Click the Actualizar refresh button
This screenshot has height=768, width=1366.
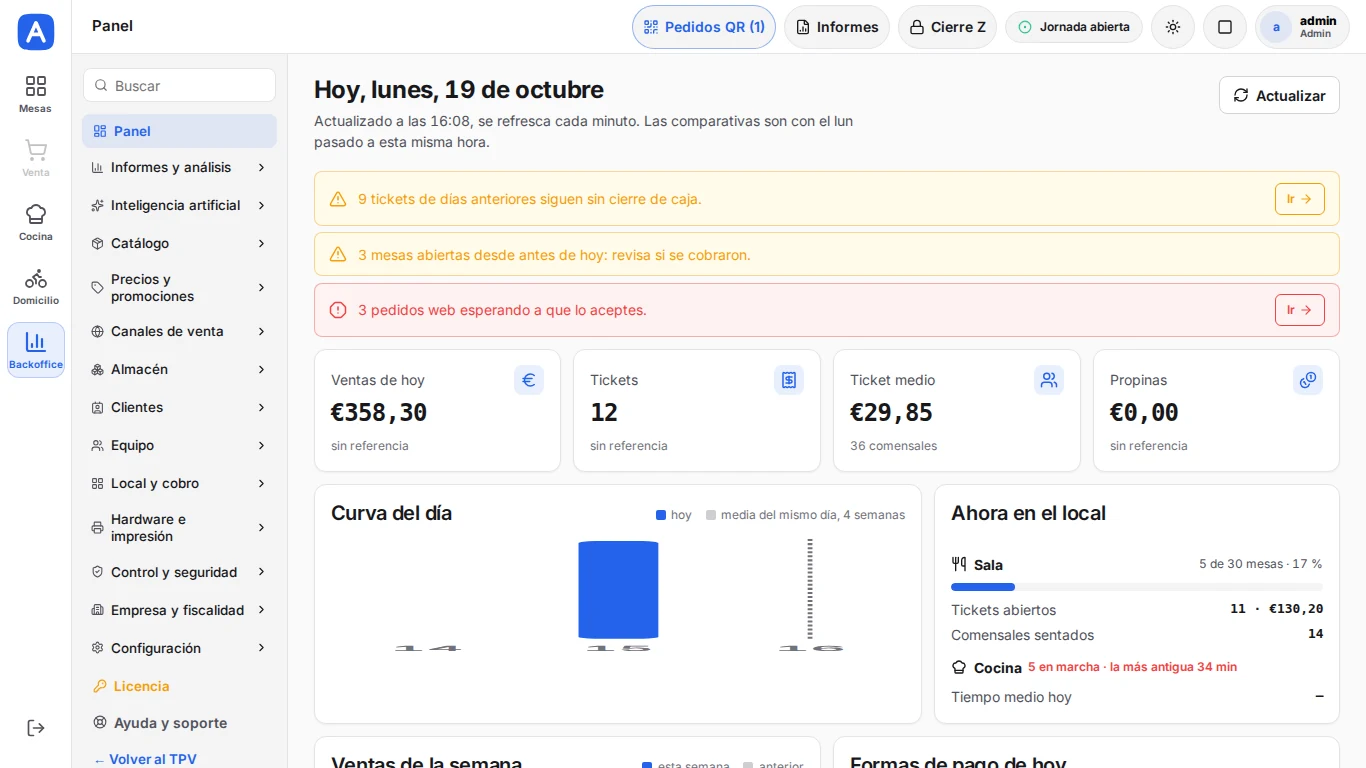click(x=1279, y=95)
